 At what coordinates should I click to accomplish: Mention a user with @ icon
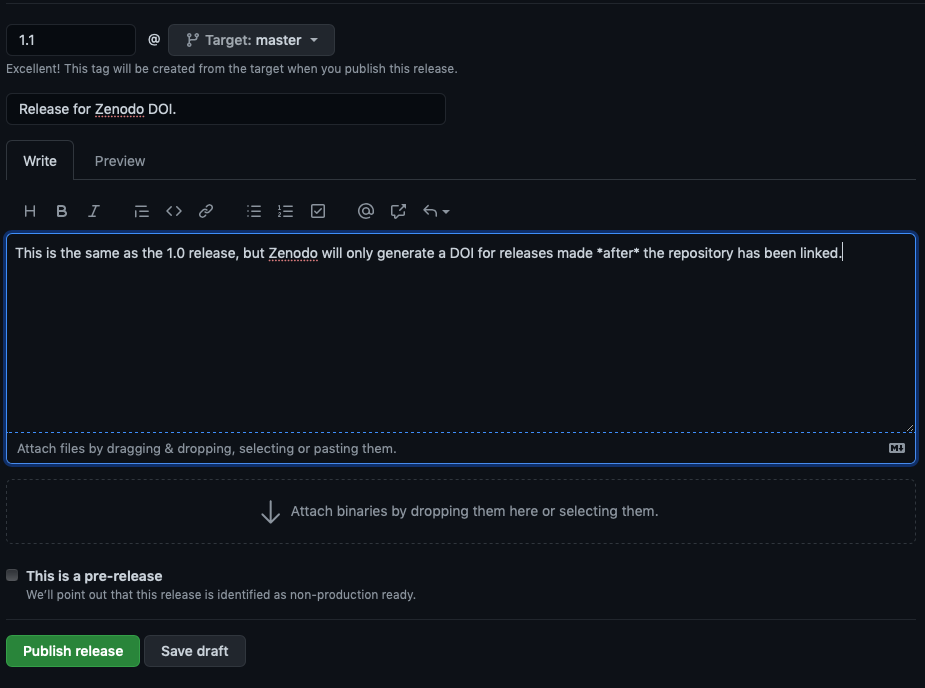click(366, 211)
